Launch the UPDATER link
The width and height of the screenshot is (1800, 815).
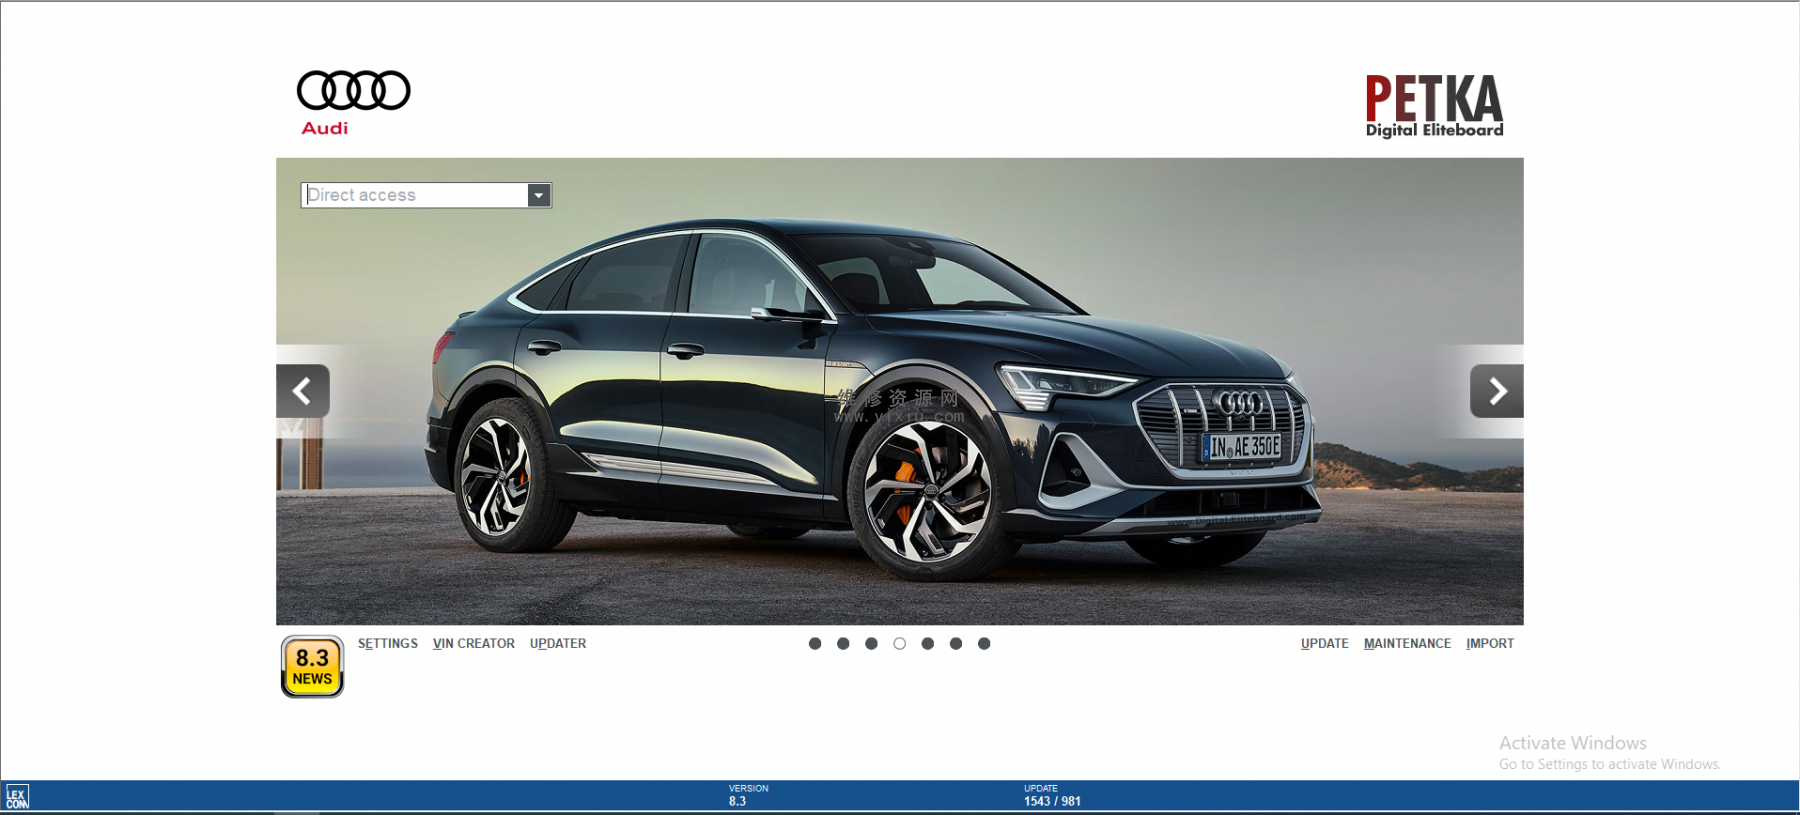click(558, 644)
